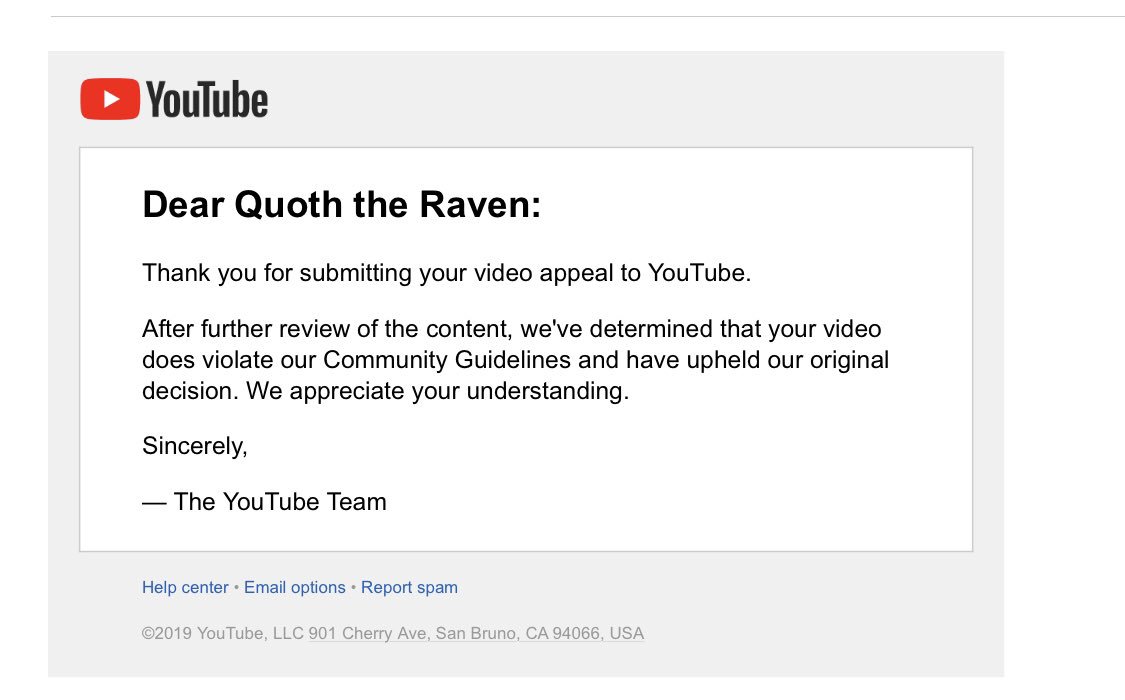The image size is (1125, 700).
Task: Click the 'does violate our Community Guidelines' line
Action: 515,359
